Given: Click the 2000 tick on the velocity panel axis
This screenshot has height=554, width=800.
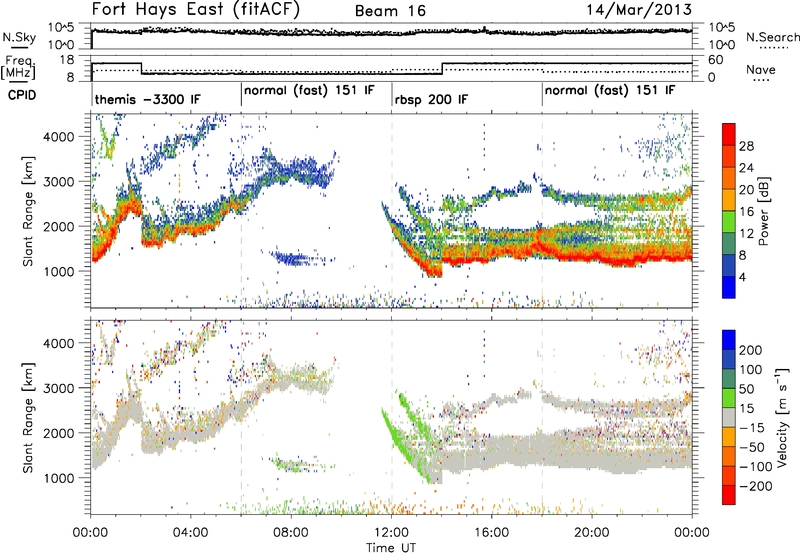Looking at the screenshot, I should pos(58,433).
